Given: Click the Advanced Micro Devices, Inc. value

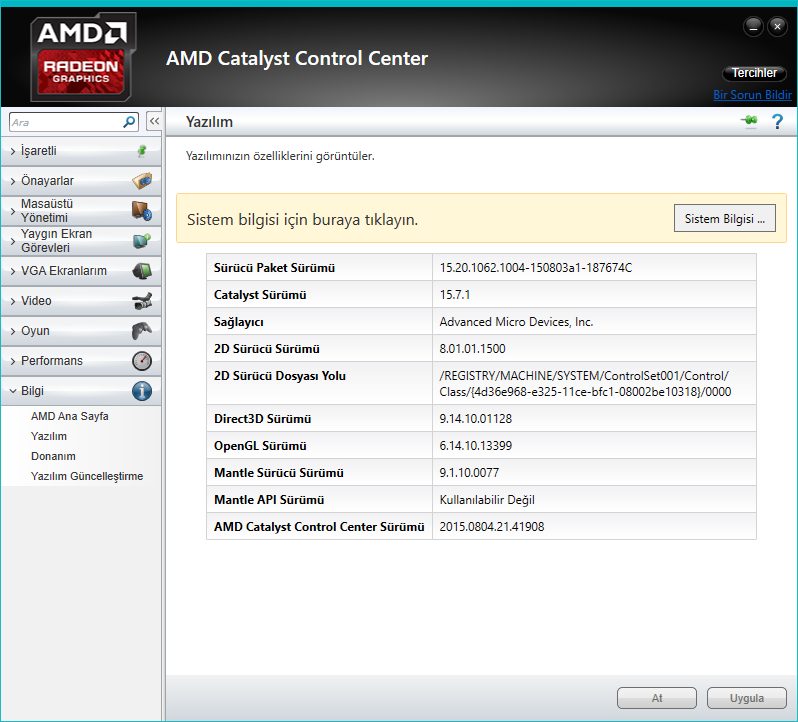Looking at the screenshot, I should point(517,322).
